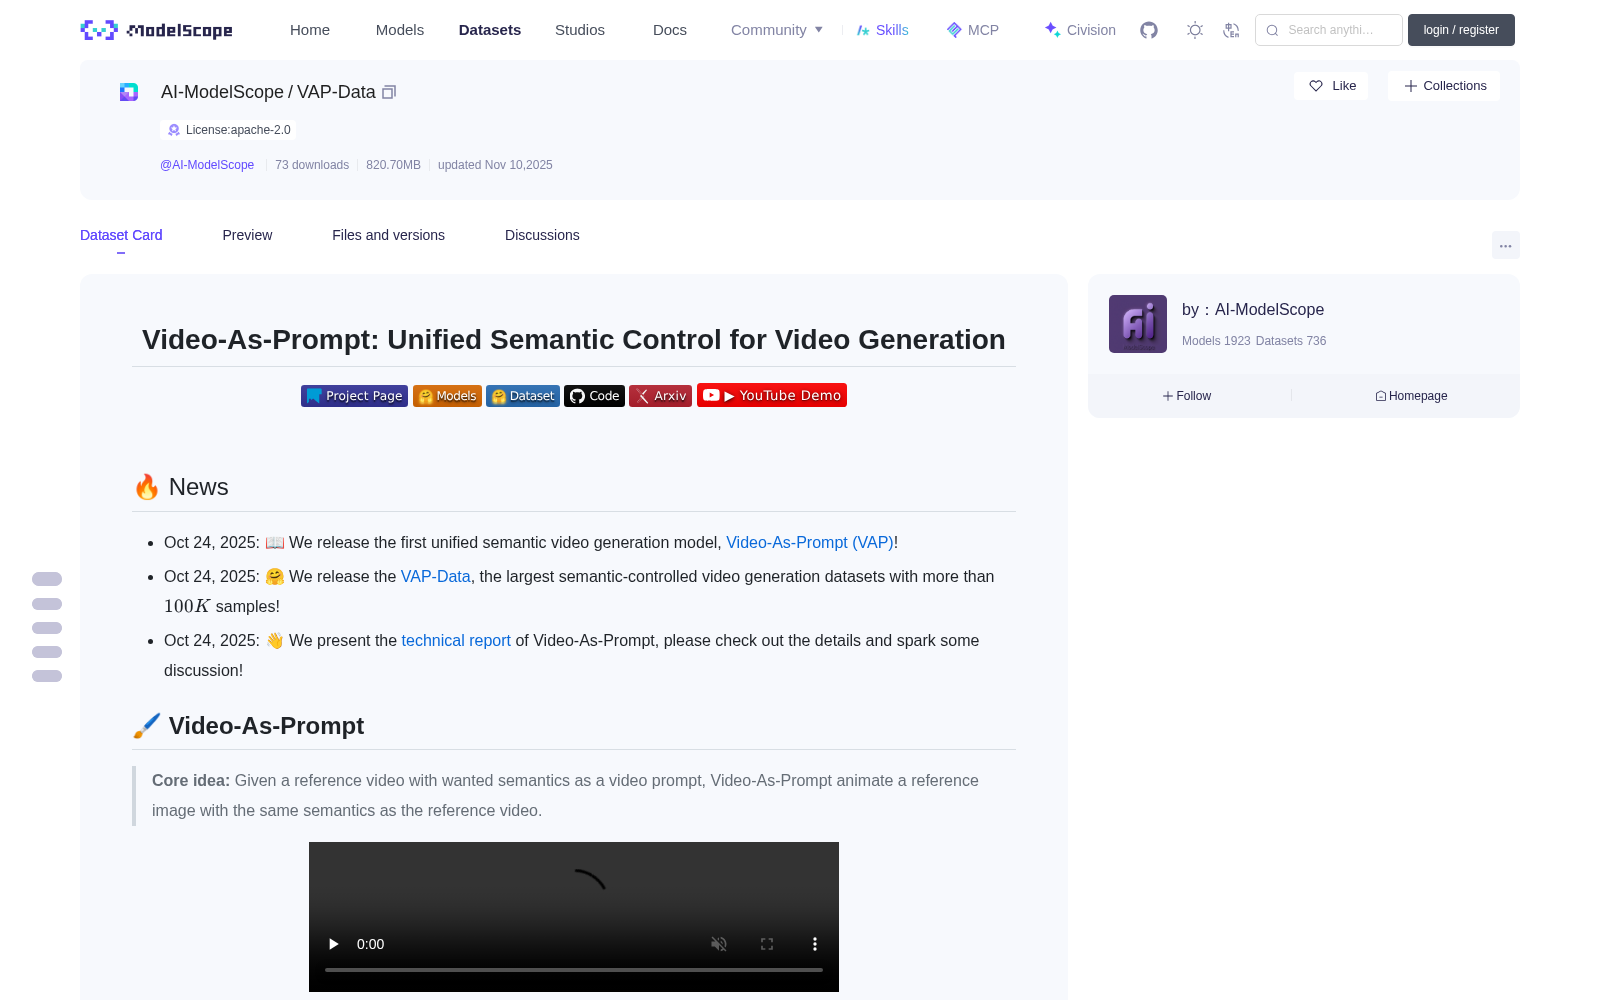This screenshot has height=1000, width=1600.
Task: Focus the Search anything input field
Action: [1329, 30]
